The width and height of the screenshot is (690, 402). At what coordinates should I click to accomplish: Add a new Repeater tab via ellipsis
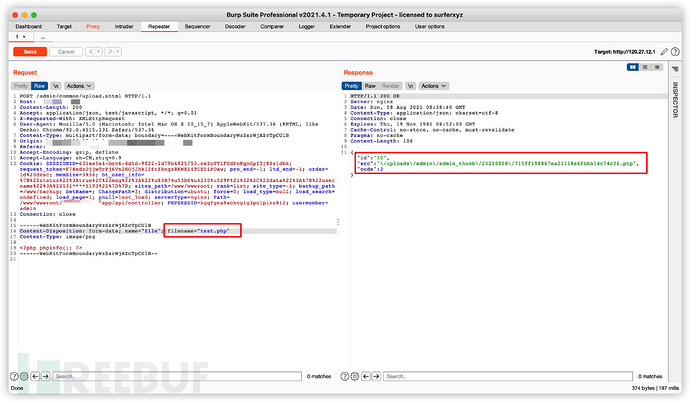point(43,37)
